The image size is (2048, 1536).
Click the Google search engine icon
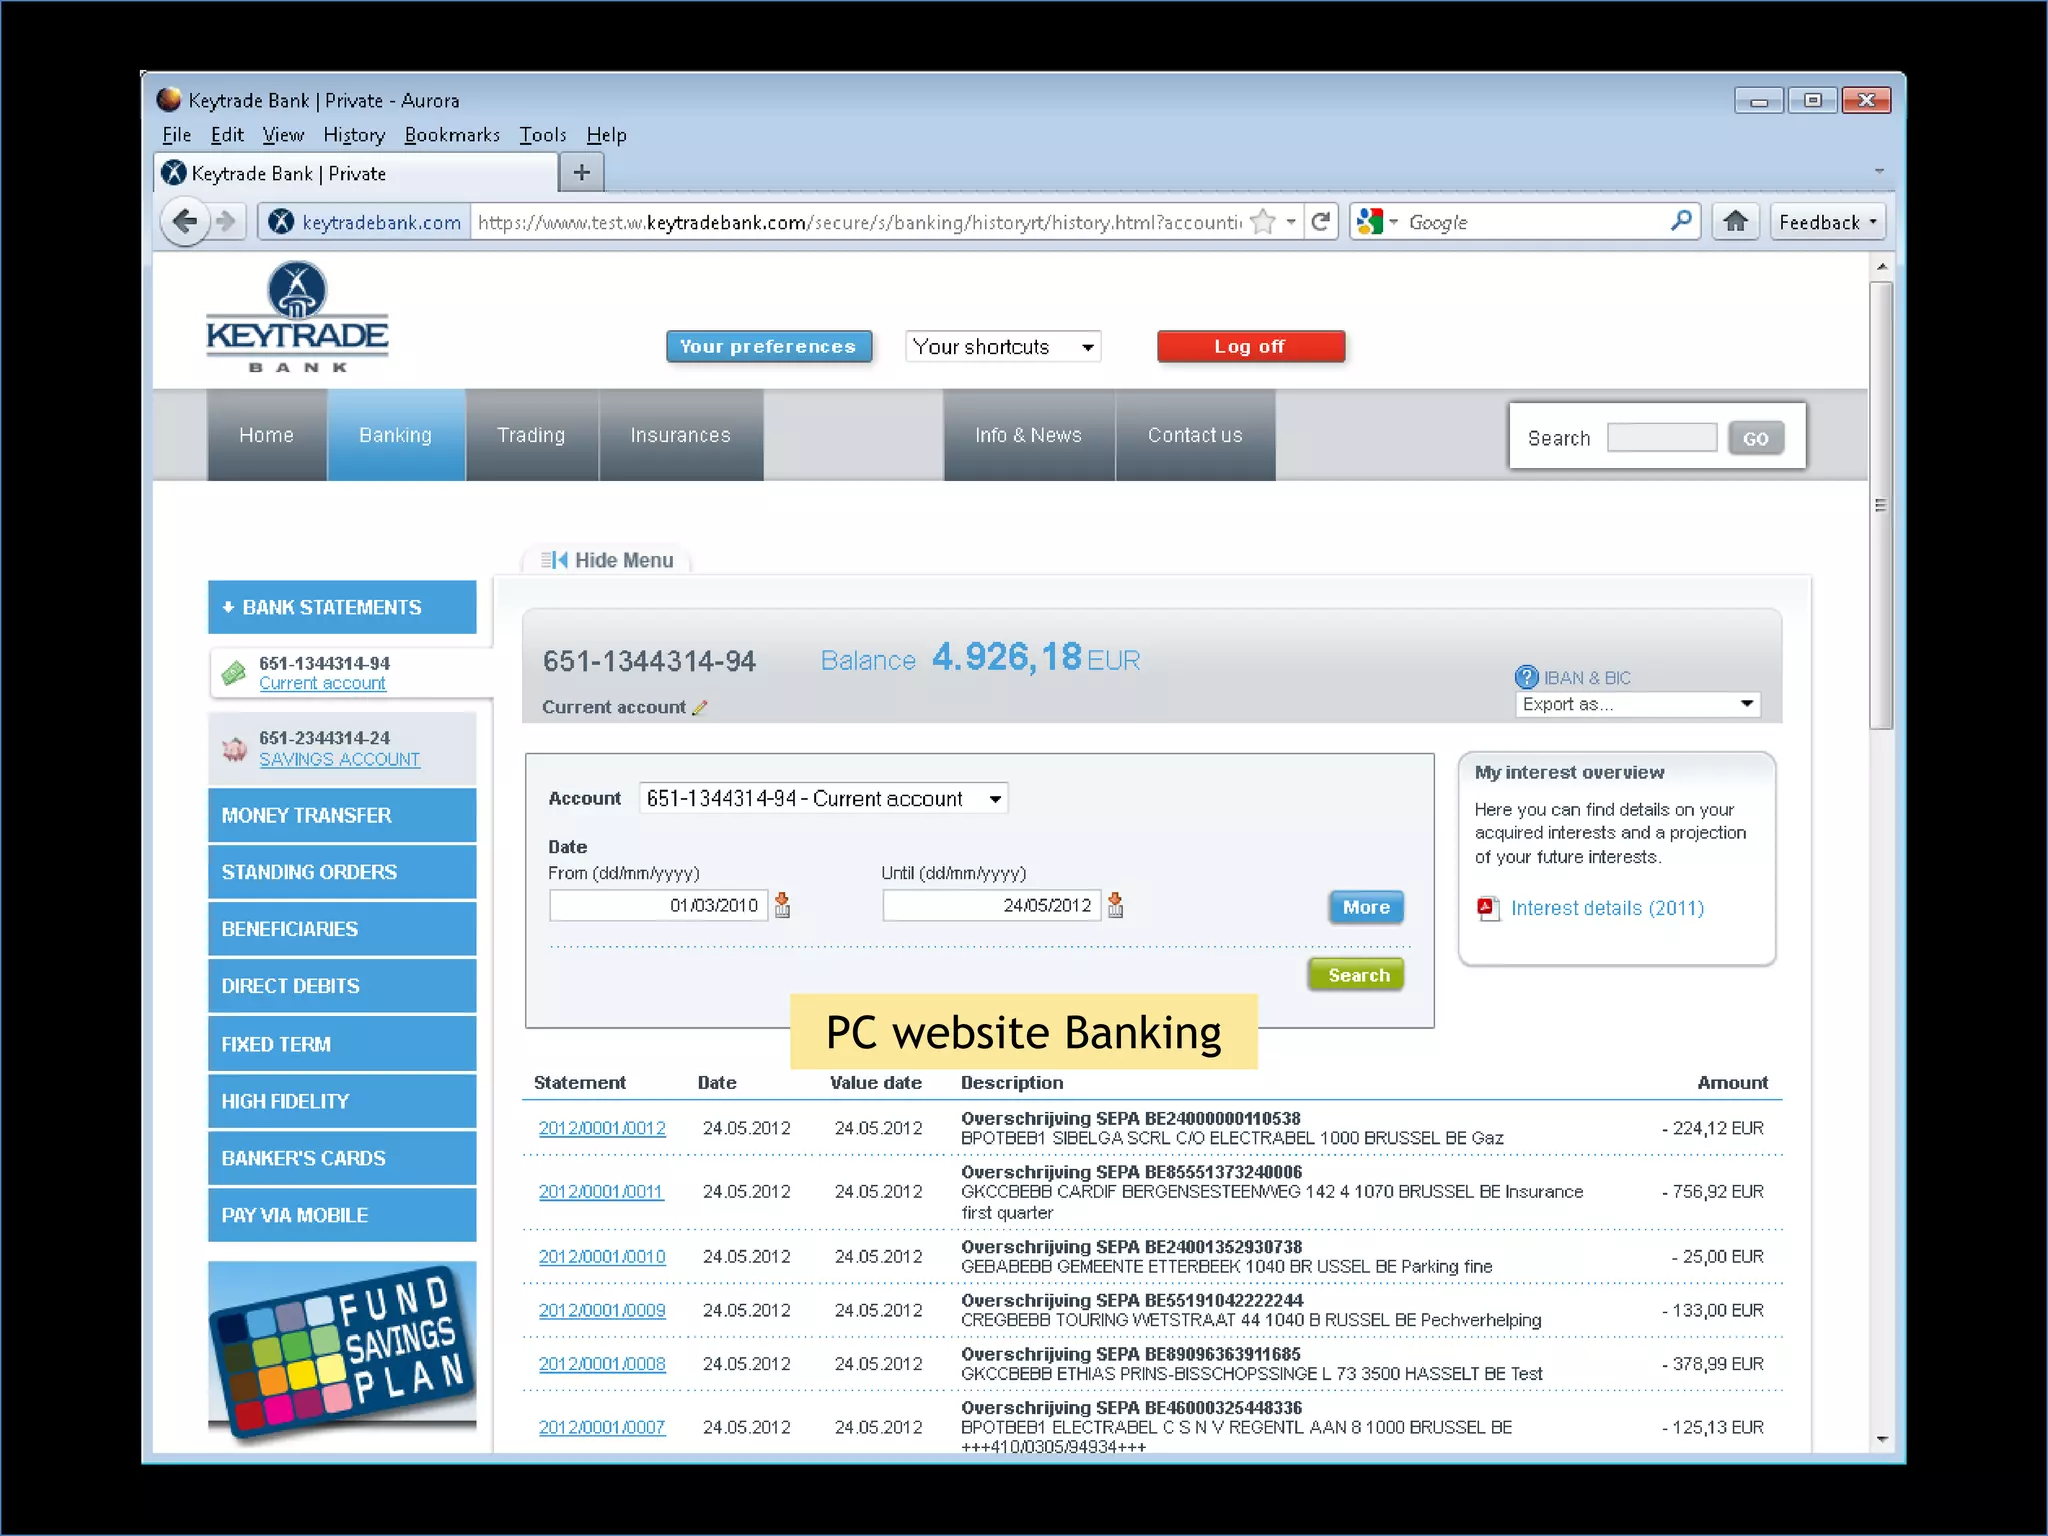pyautogui.click(x=1369, y=221)
